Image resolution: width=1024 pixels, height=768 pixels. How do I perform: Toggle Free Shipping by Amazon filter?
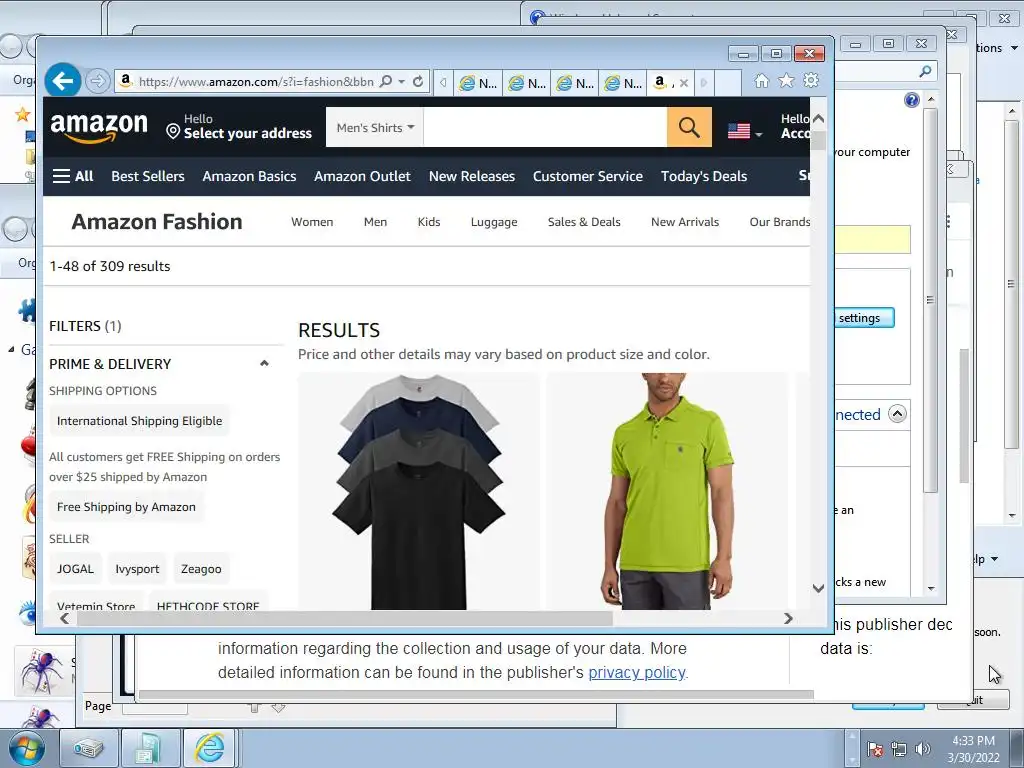[x=126, y=507]
